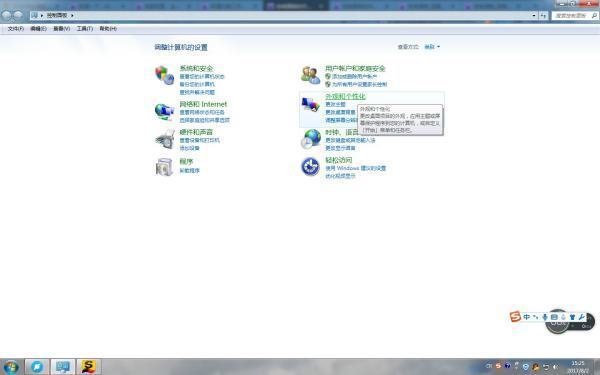The width and height of the screenshot is (600, 375).
Task: Open the 系统和安全 shield icon
Action: pos(165,75)
